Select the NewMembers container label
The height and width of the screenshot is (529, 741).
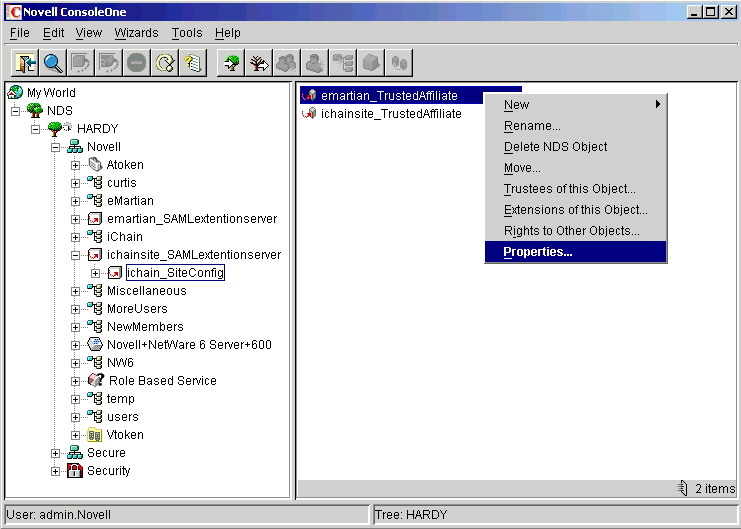click(145, 326)
